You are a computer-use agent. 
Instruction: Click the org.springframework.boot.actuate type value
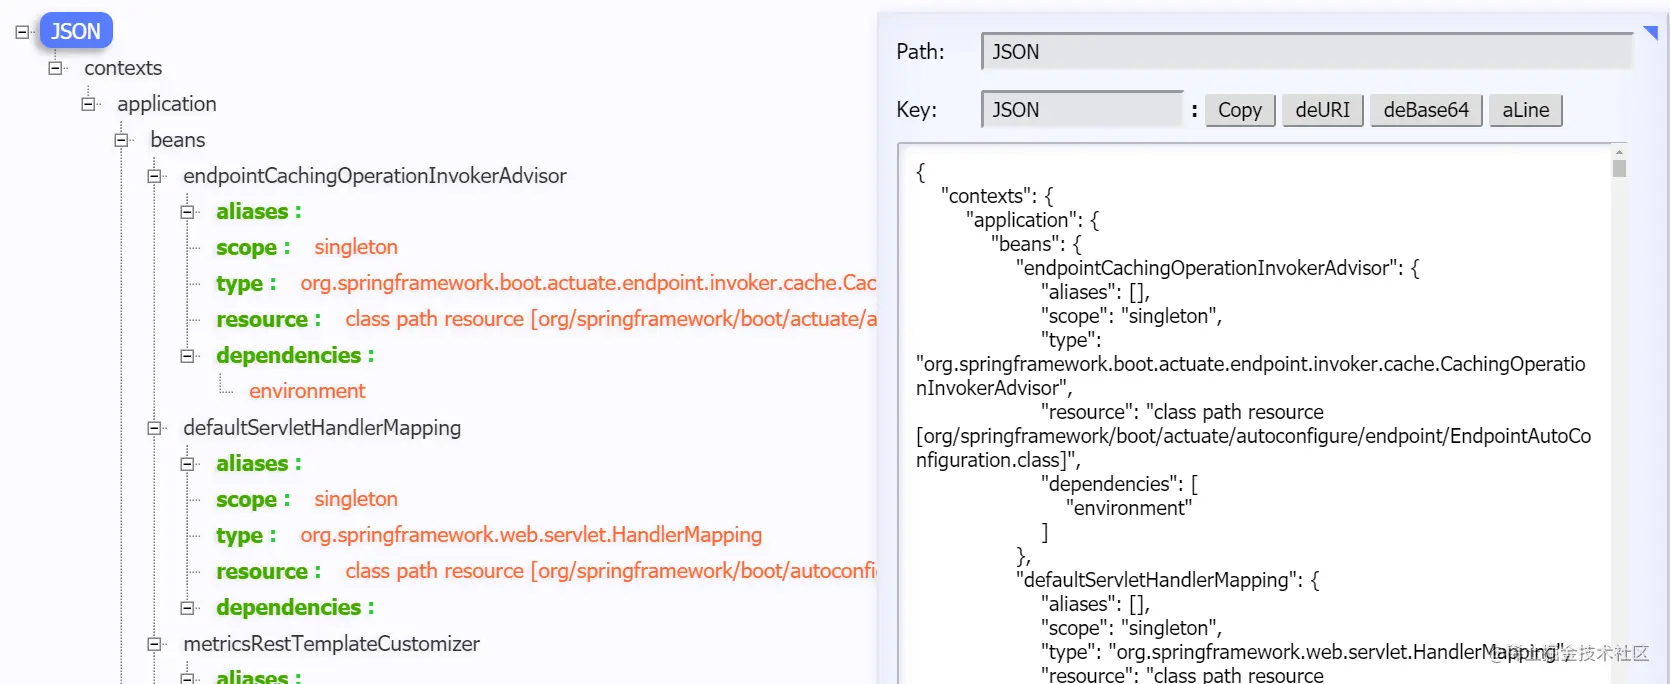coord(588,283)
